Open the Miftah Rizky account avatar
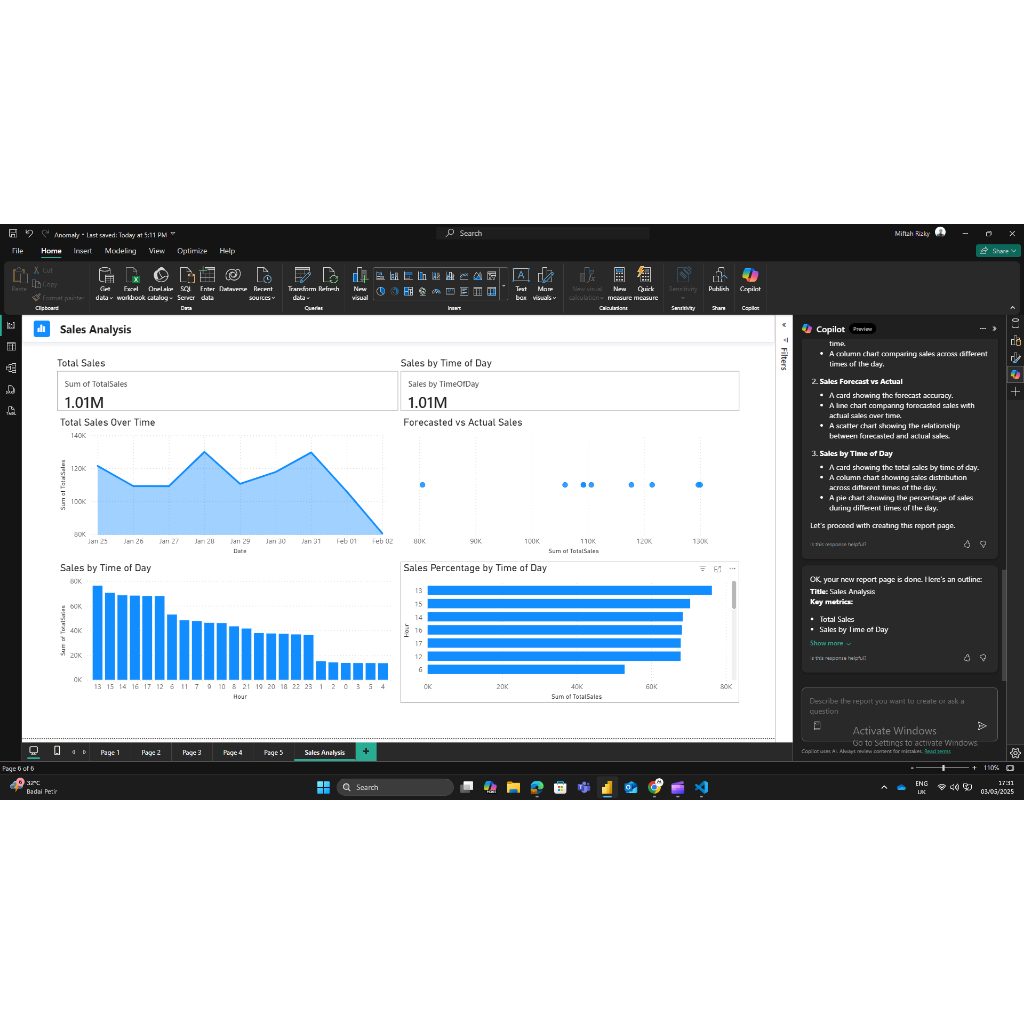 tap(940, 232)
